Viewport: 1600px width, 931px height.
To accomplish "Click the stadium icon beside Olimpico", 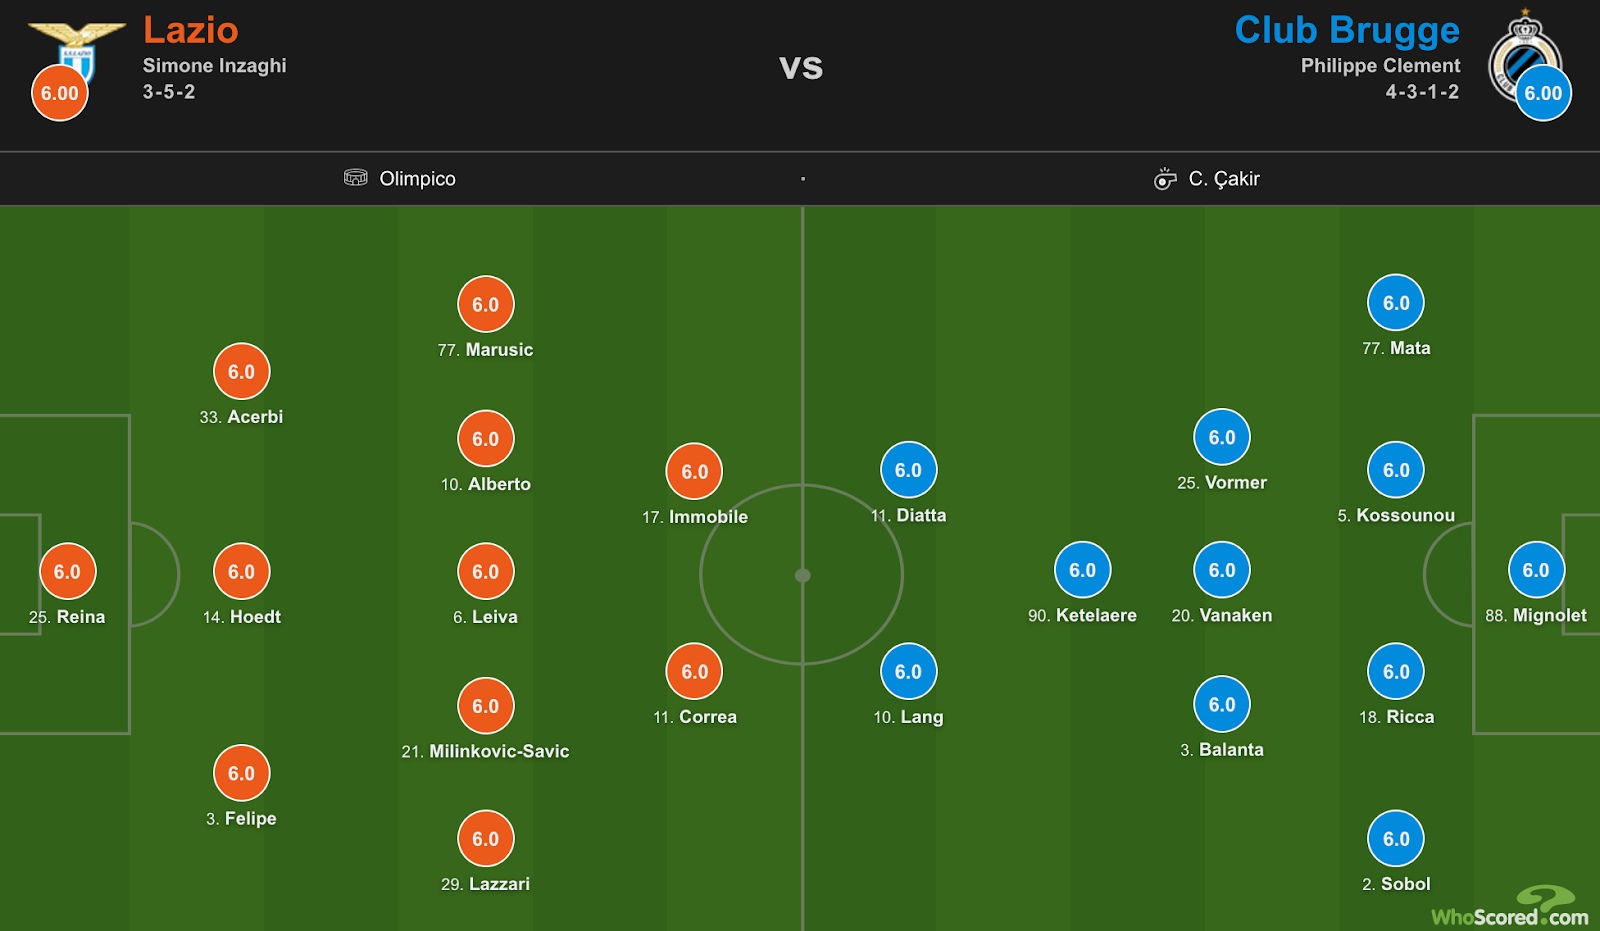I will tap(355, 177).
